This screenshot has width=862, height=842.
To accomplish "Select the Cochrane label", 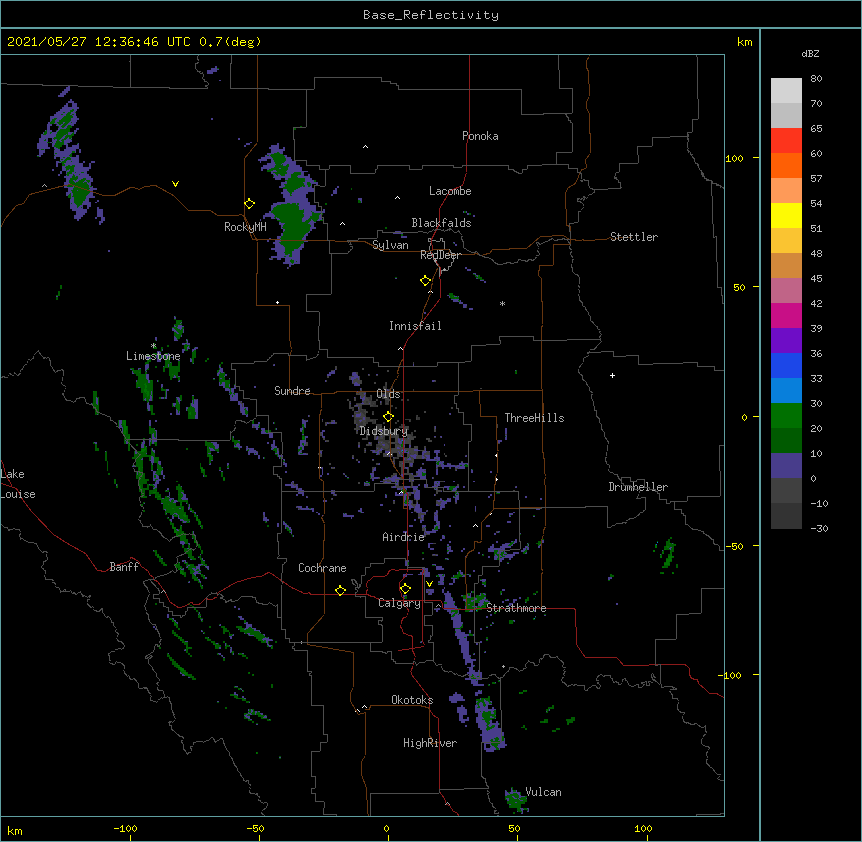I will coord(322,568).
